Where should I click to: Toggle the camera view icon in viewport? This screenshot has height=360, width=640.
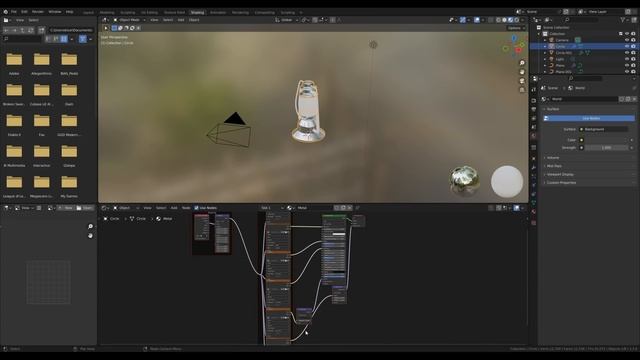(x=522, y=81)
